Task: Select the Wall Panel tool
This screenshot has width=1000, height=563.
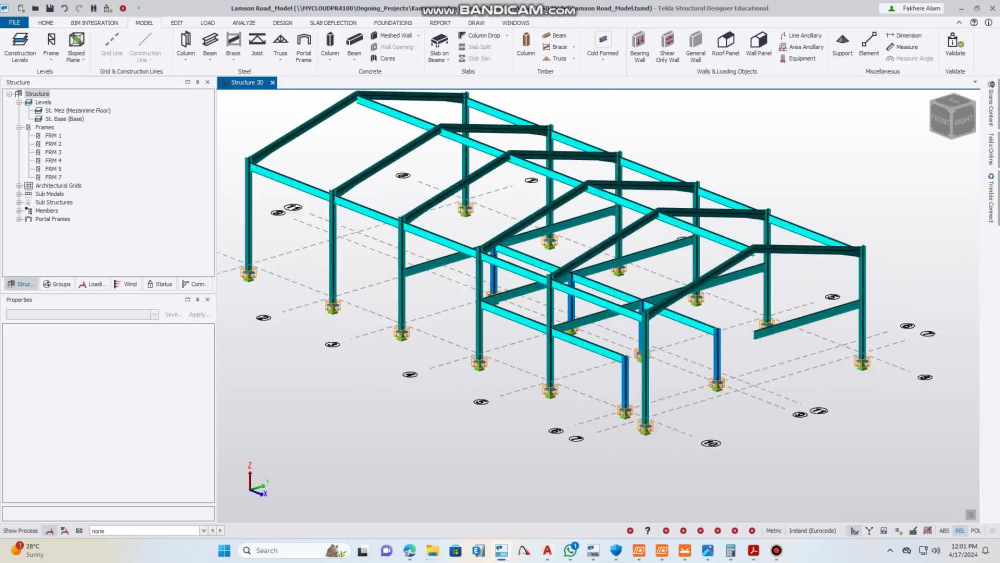Action: (x=758, y=45)
